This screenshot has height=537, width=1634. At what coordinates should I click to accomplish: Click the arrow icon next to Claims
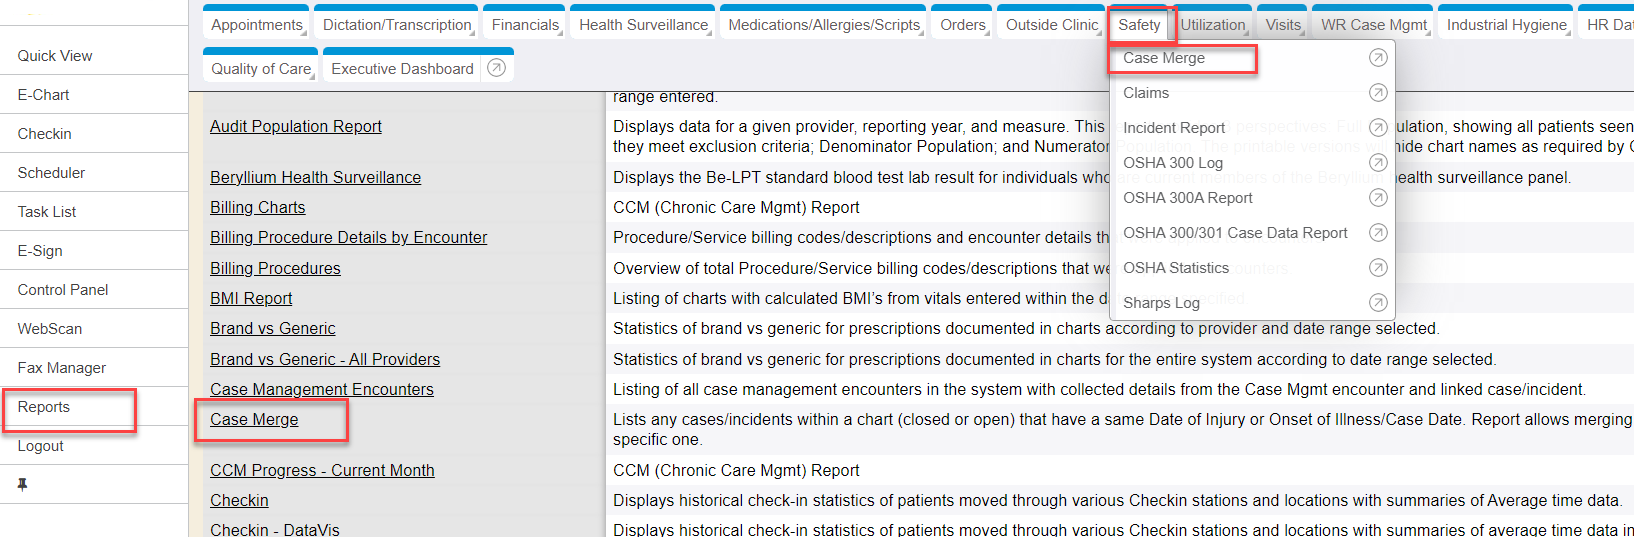1378,93
